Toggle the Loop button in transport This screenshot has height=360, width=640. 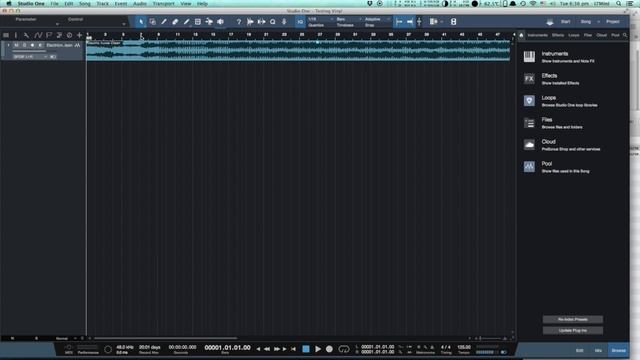[x=344, y=349]
